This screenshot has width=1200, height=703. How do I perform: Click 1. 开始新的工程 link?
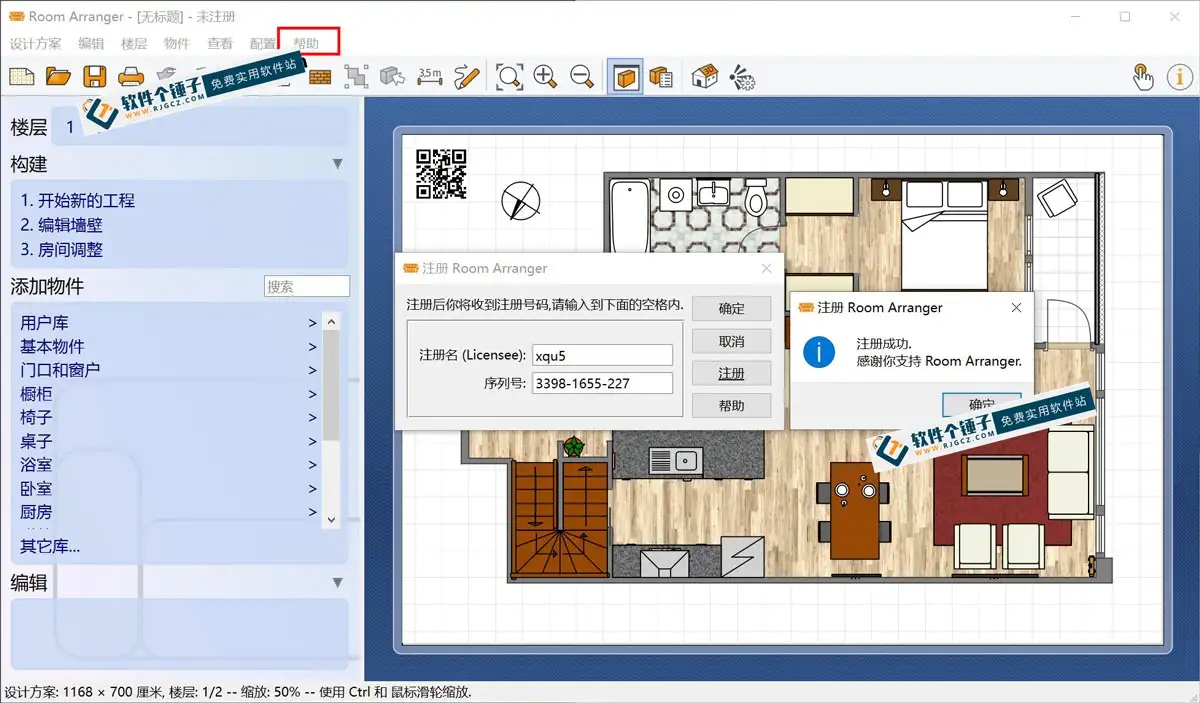tap(78, 200)
